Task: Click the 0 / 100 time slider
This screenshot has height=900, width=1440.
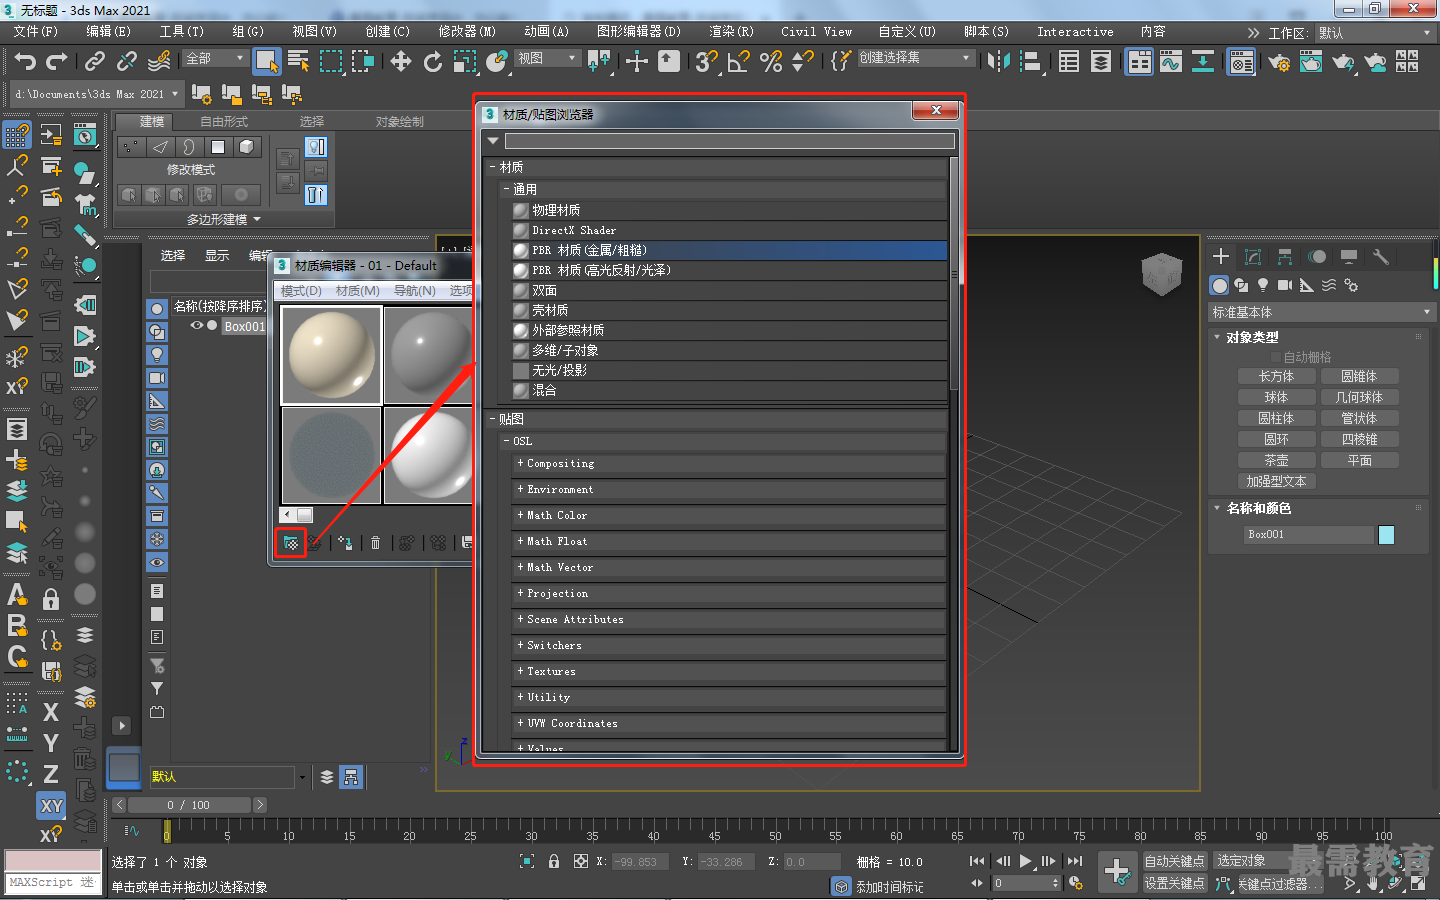Action: pos(188,805)
